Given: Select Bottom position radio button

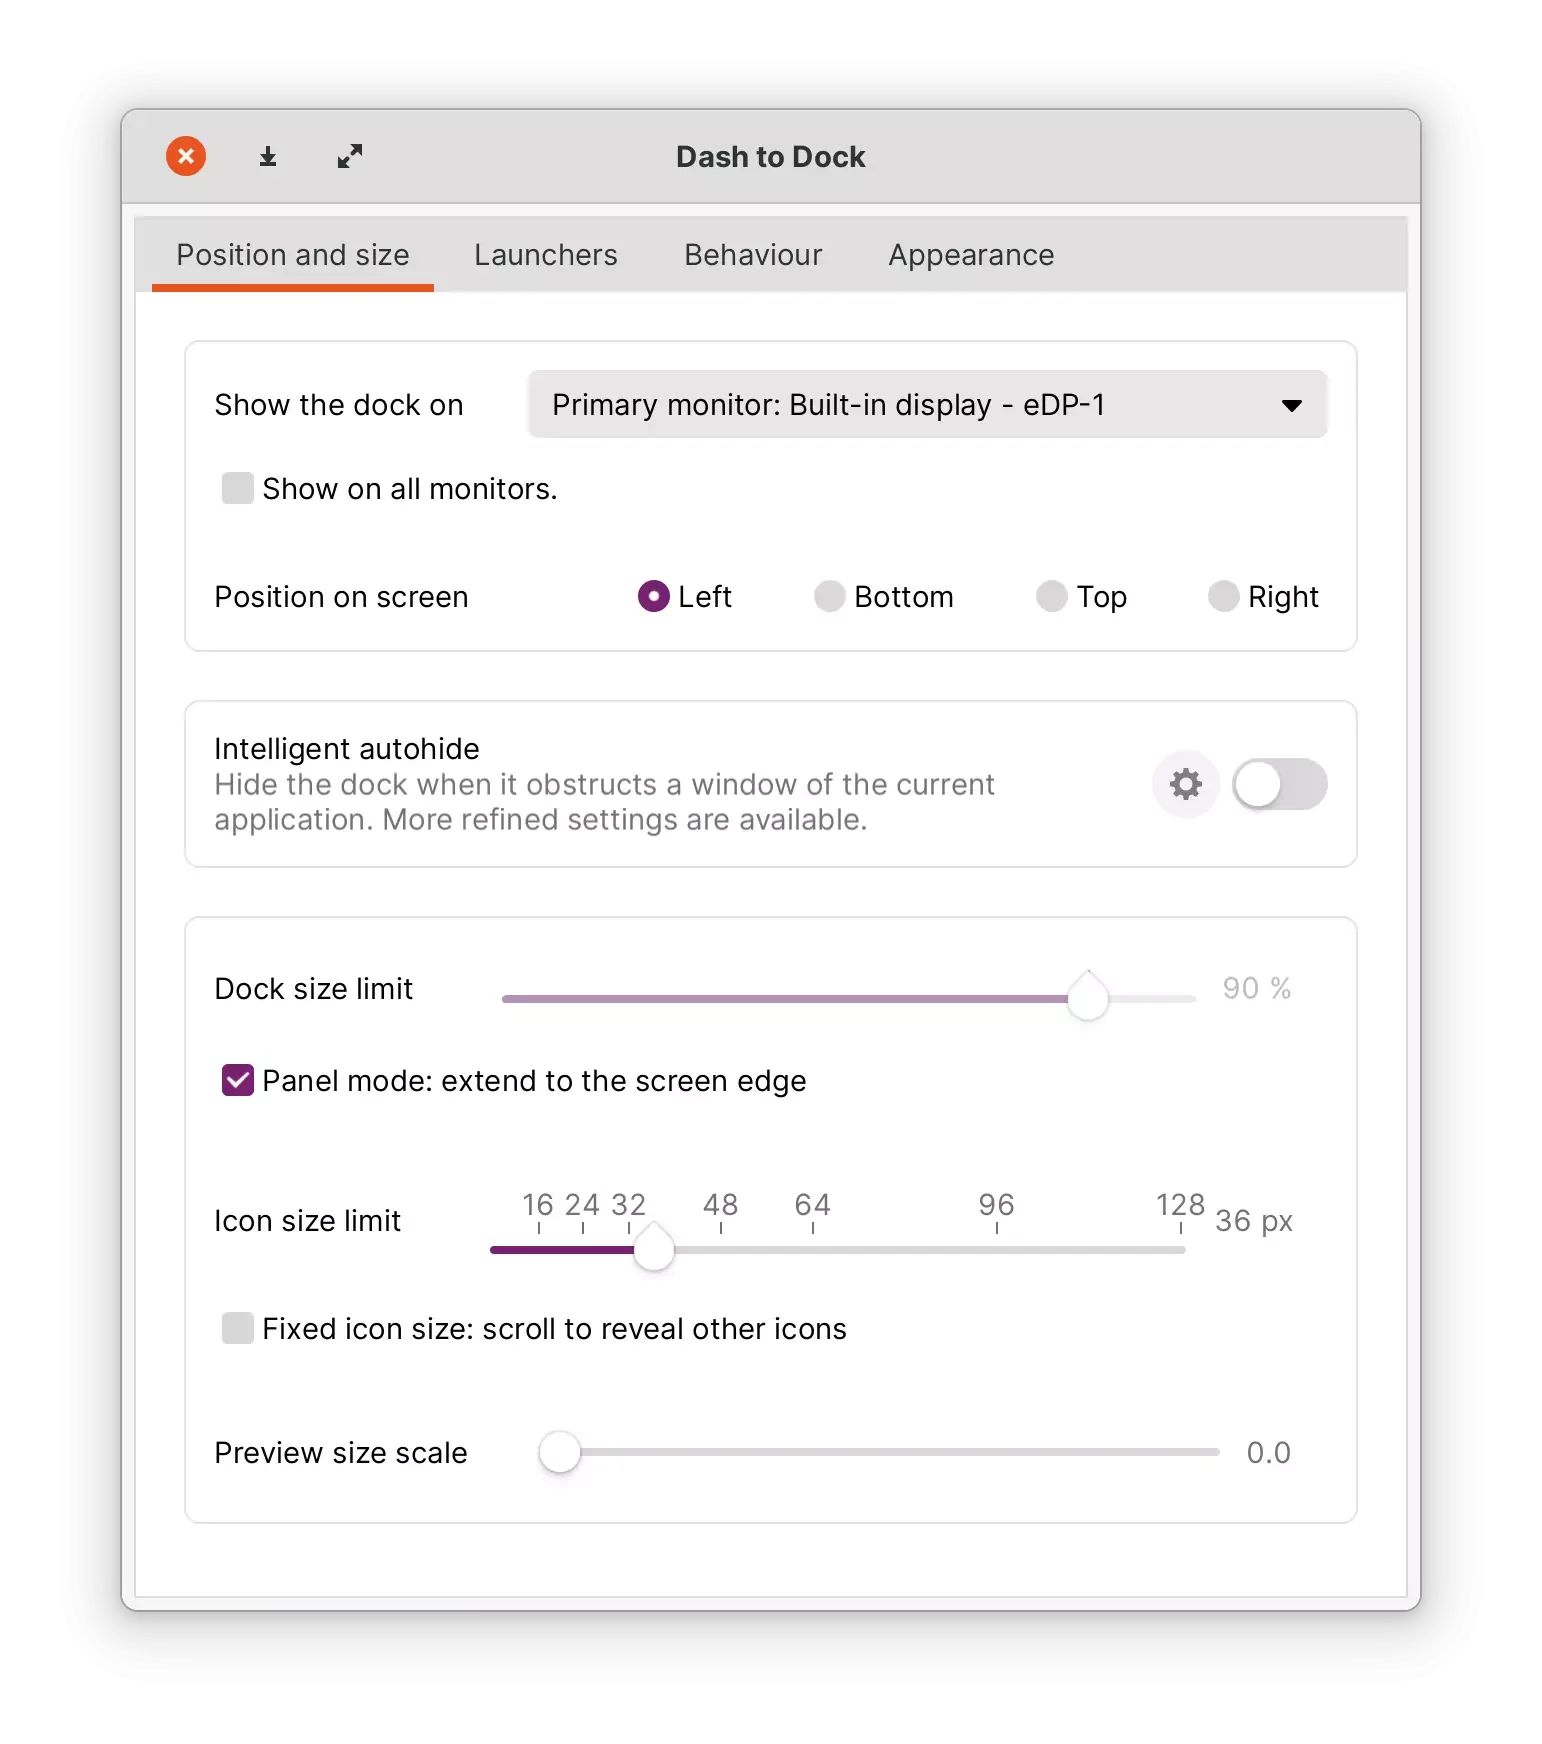Looking at the screenshot, I should point(829,596).
